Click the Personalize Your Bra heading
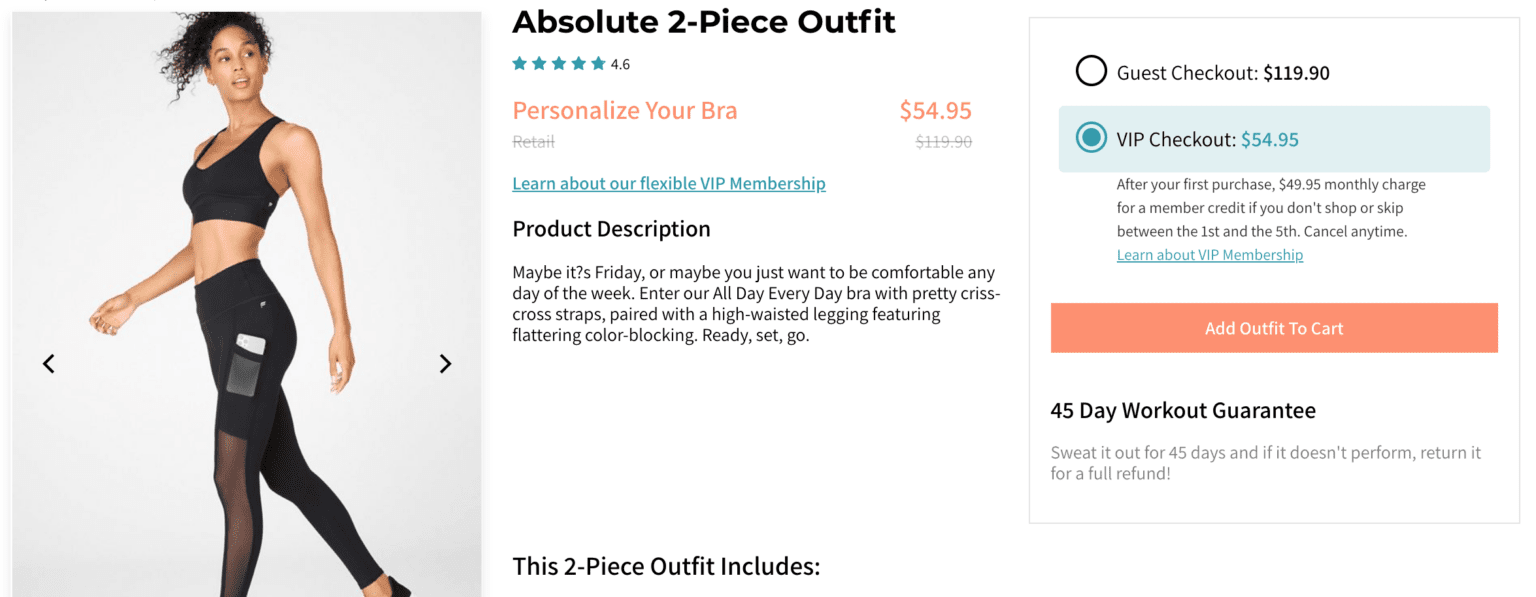This screenshot has height=597, width=1536. pyautogui.click(x=624, y=110)
